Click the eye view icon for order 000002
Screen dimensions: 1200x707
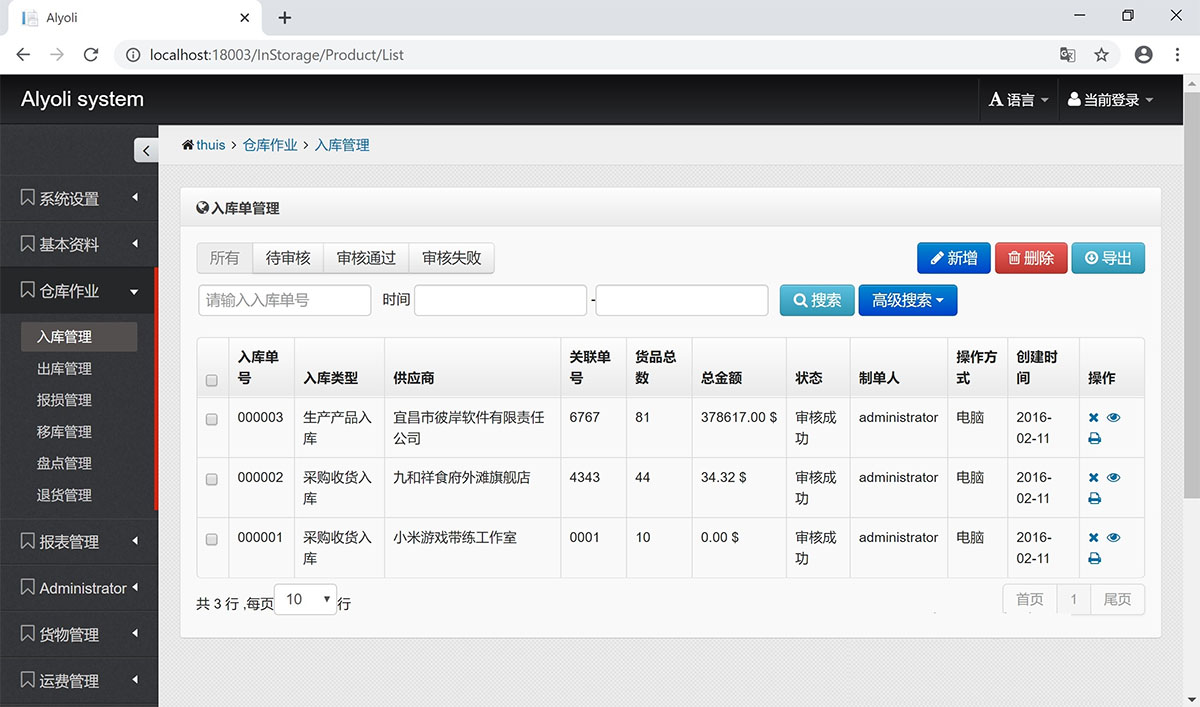1114,478
